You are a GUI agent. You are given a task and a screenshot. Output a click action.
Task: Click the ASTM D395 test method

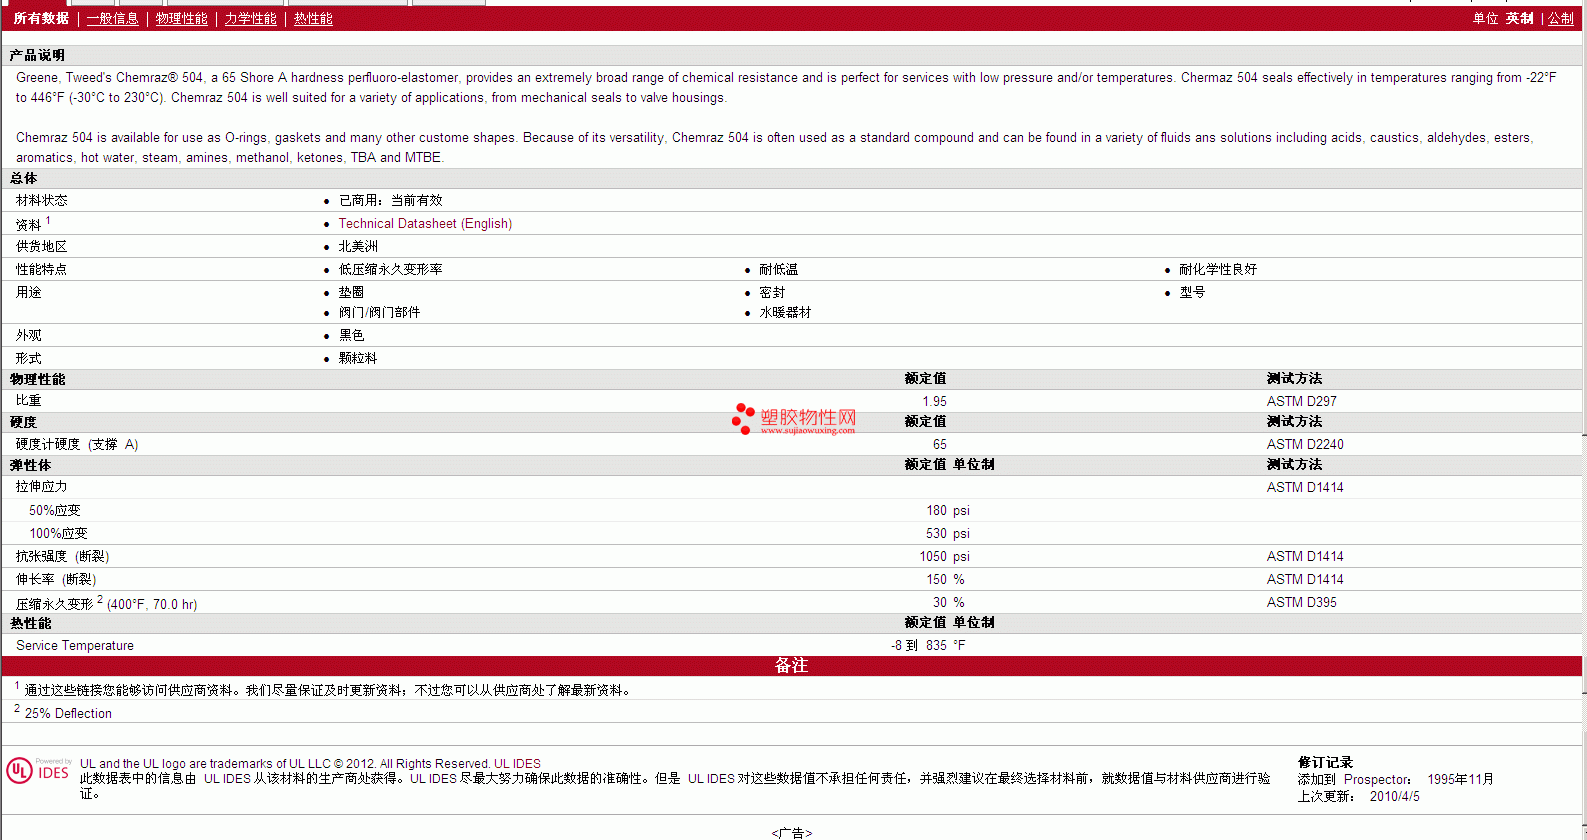(1302, 602)
